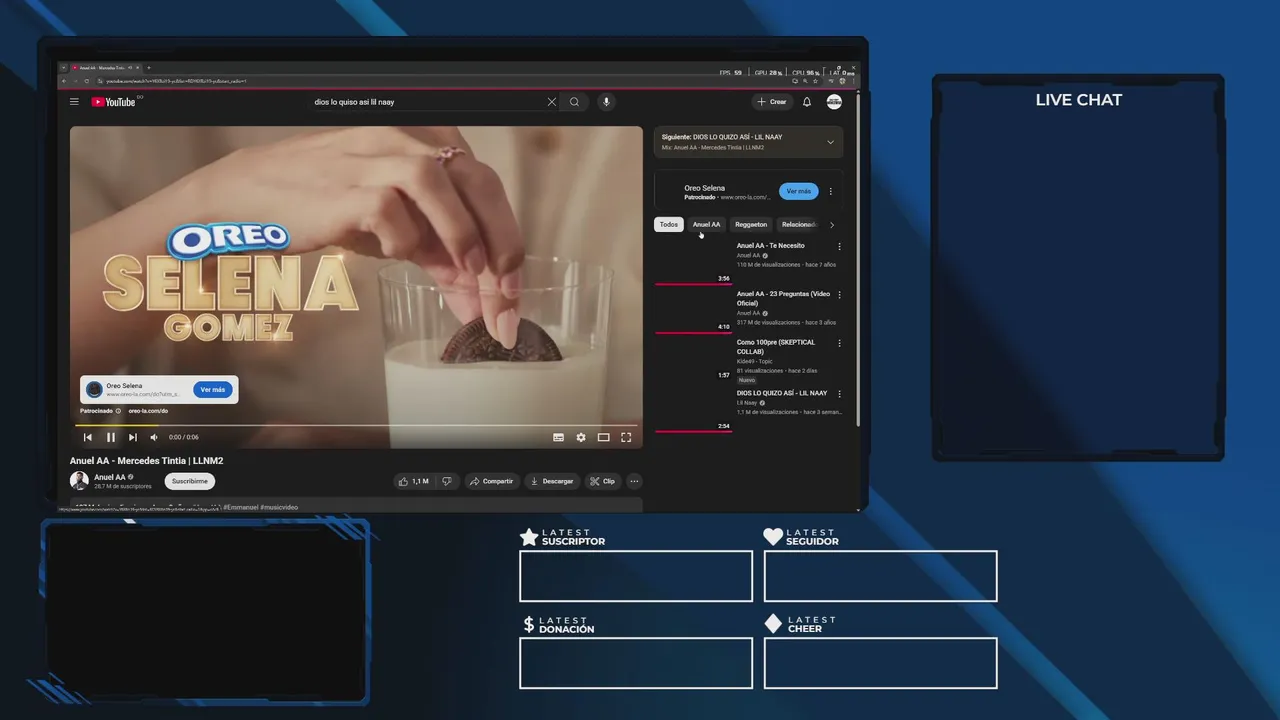Screen dimensions: 1280x720
Task: Toggle subtitles in the video player
Action: point(558,437)
